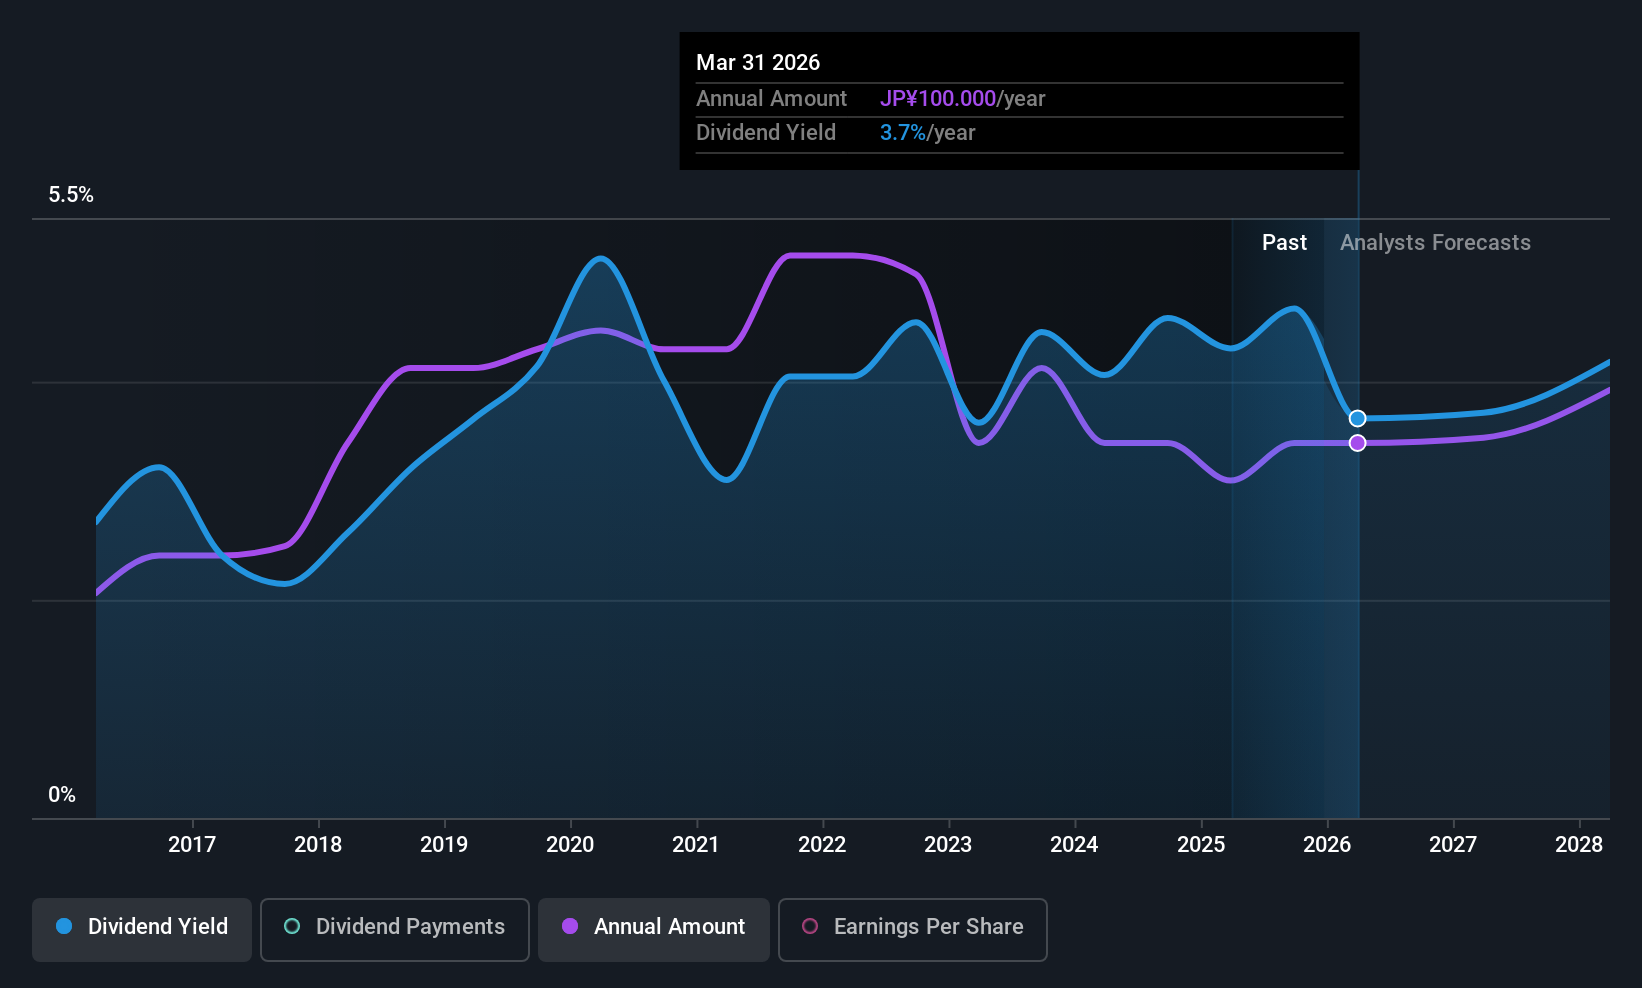Select the blue dividend yield data point marker

[x=1357, y=418]
